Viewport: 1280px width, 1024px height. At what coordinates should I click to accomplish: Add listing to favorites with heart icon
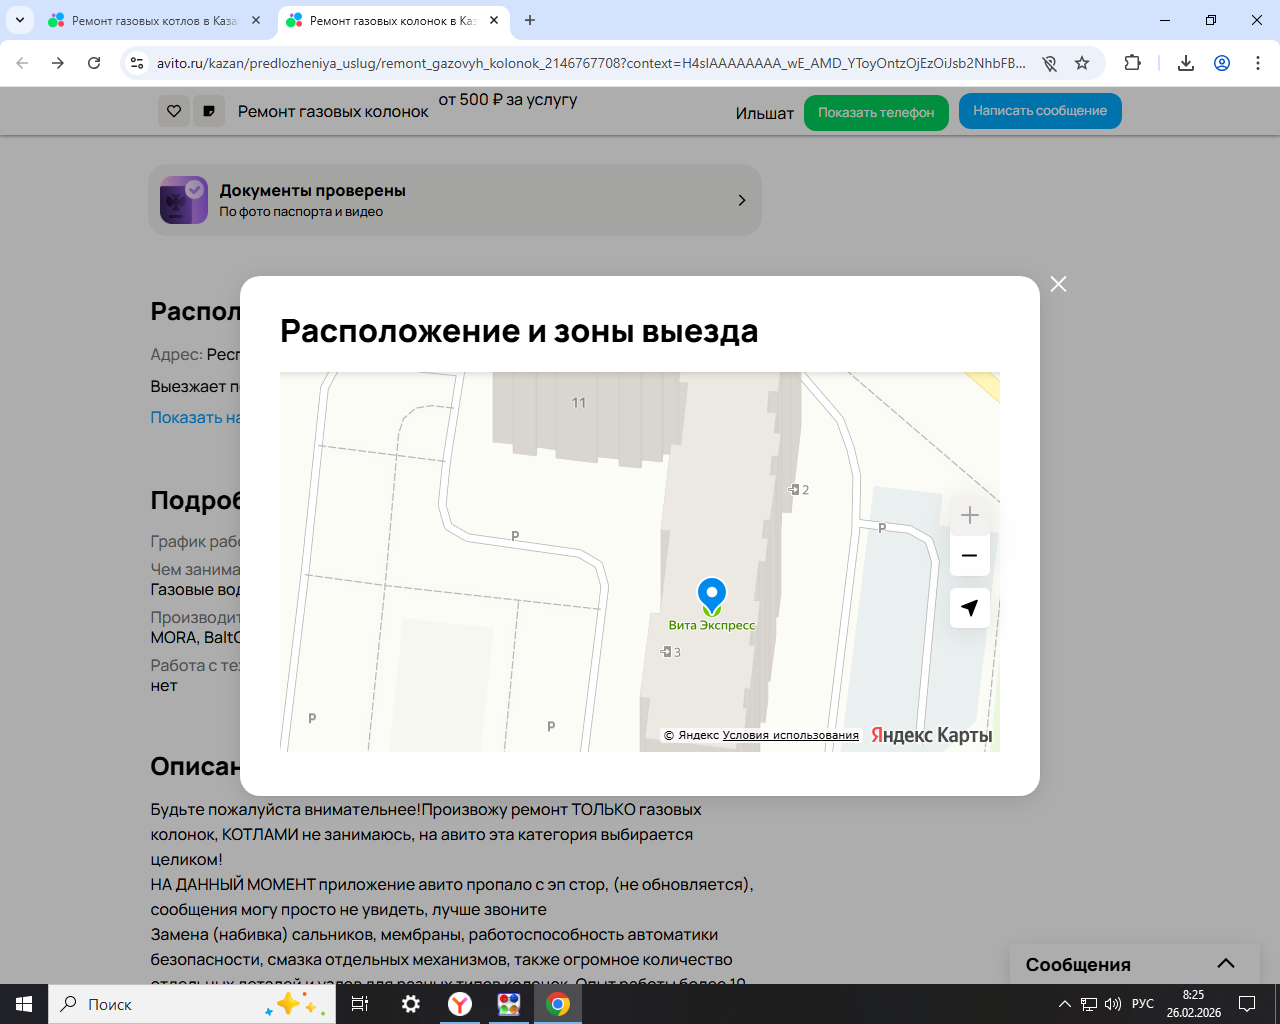tap(174, 111)
